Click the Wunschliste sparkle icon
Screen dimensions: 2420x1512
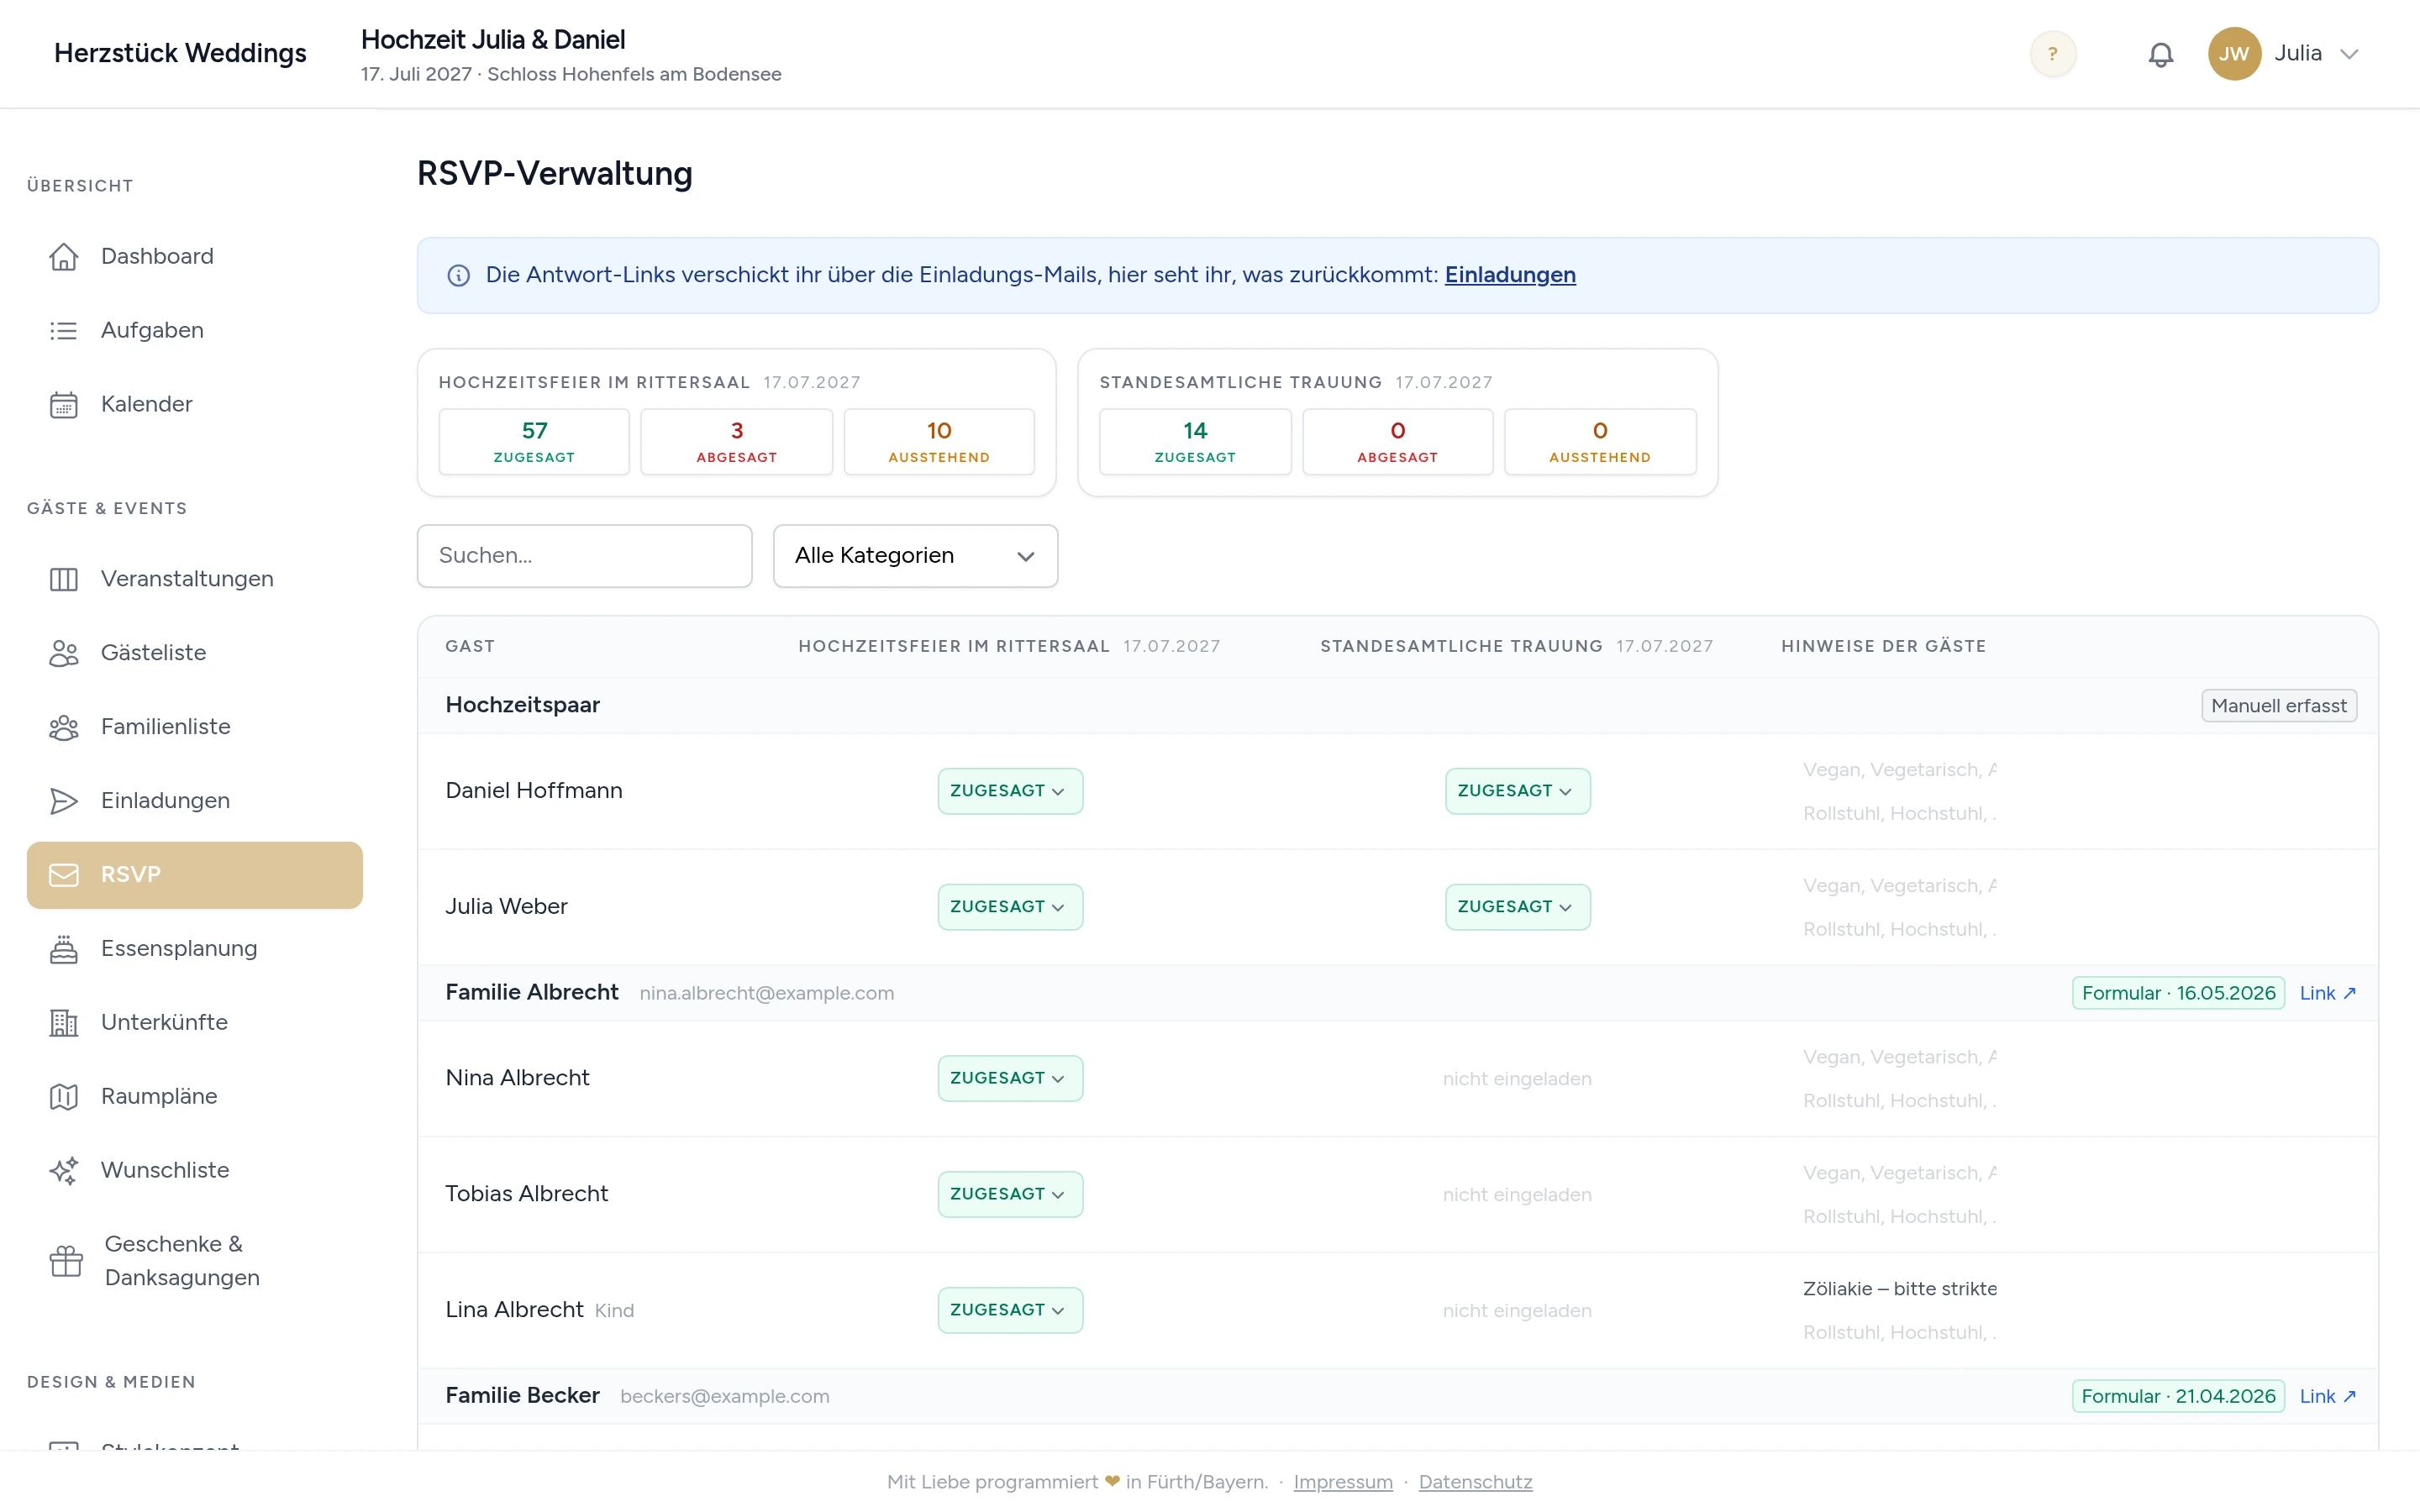click(x=64, y=1171)
